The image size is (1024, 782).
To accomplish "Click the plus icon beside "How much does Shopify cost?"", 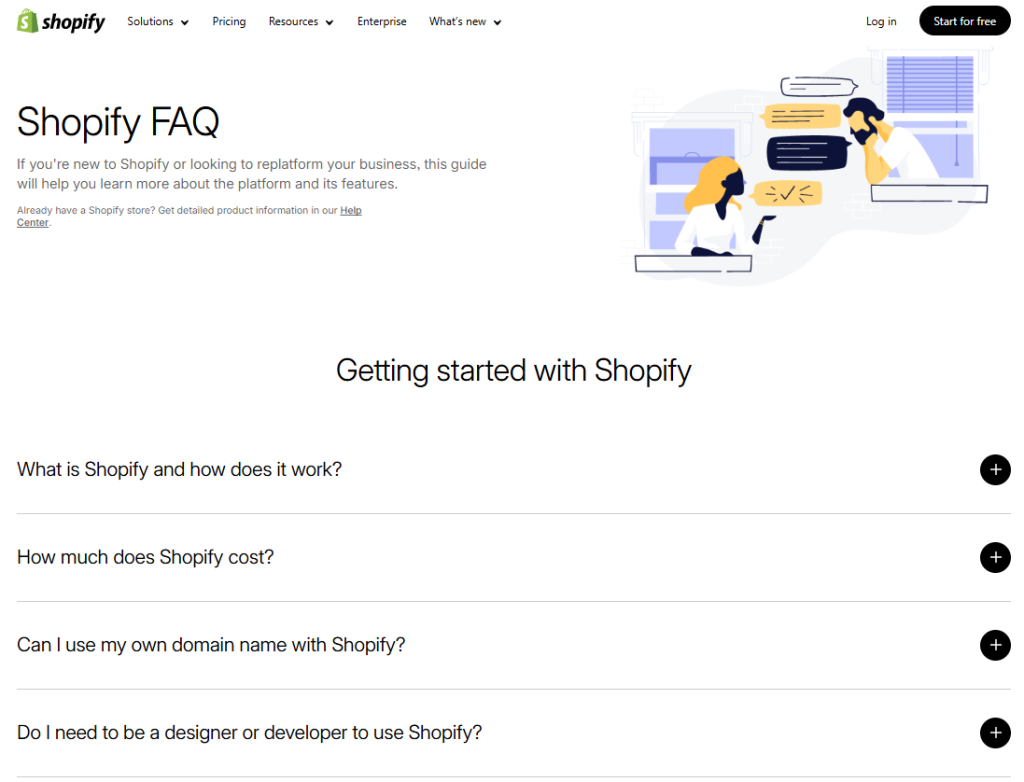I will pyautogui.click(x=995, y=558).
